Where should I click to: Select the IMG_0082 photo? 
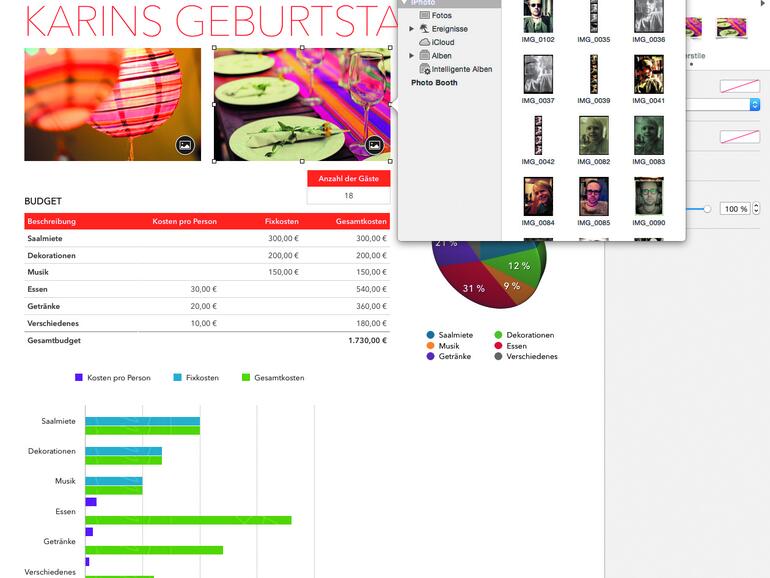[x=594, y=136]
